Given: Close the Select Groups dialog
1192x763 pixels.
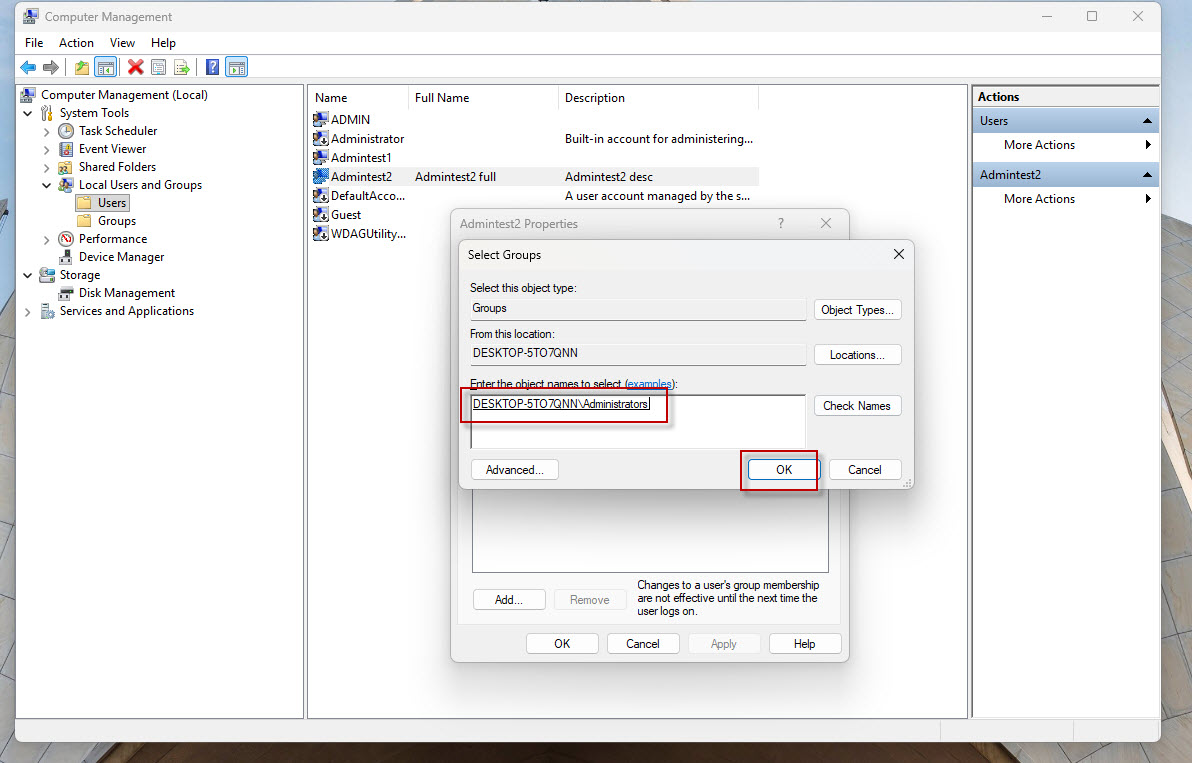Looking at the screenshot, I should [899, 254].
